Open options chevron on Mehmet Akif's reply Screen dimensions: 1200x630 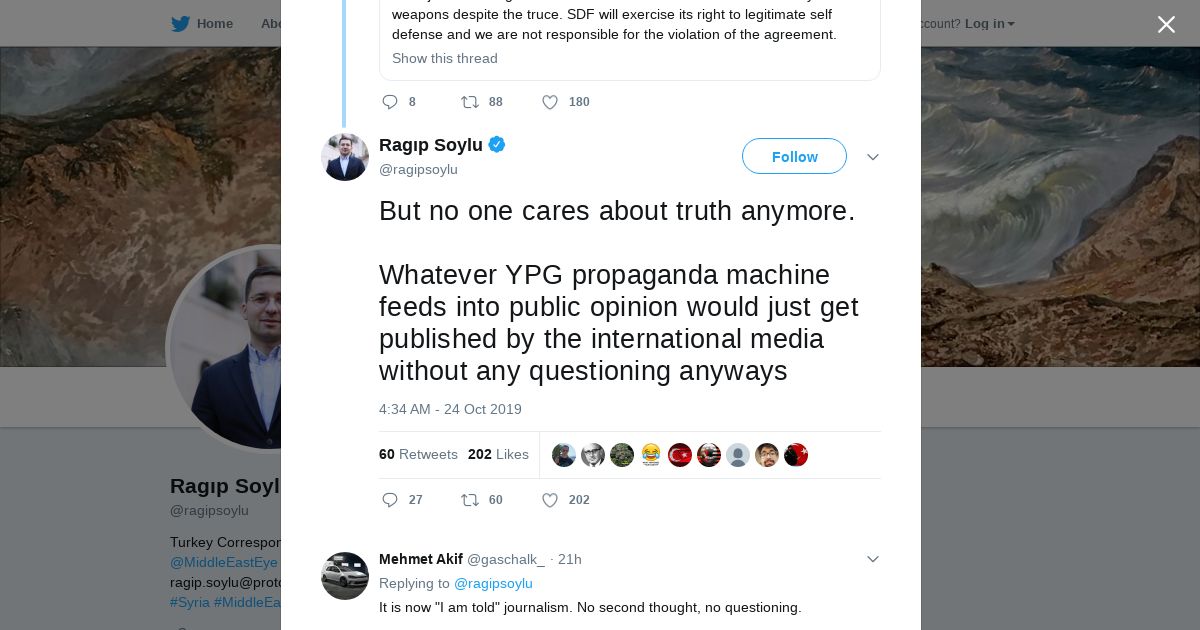872,559
